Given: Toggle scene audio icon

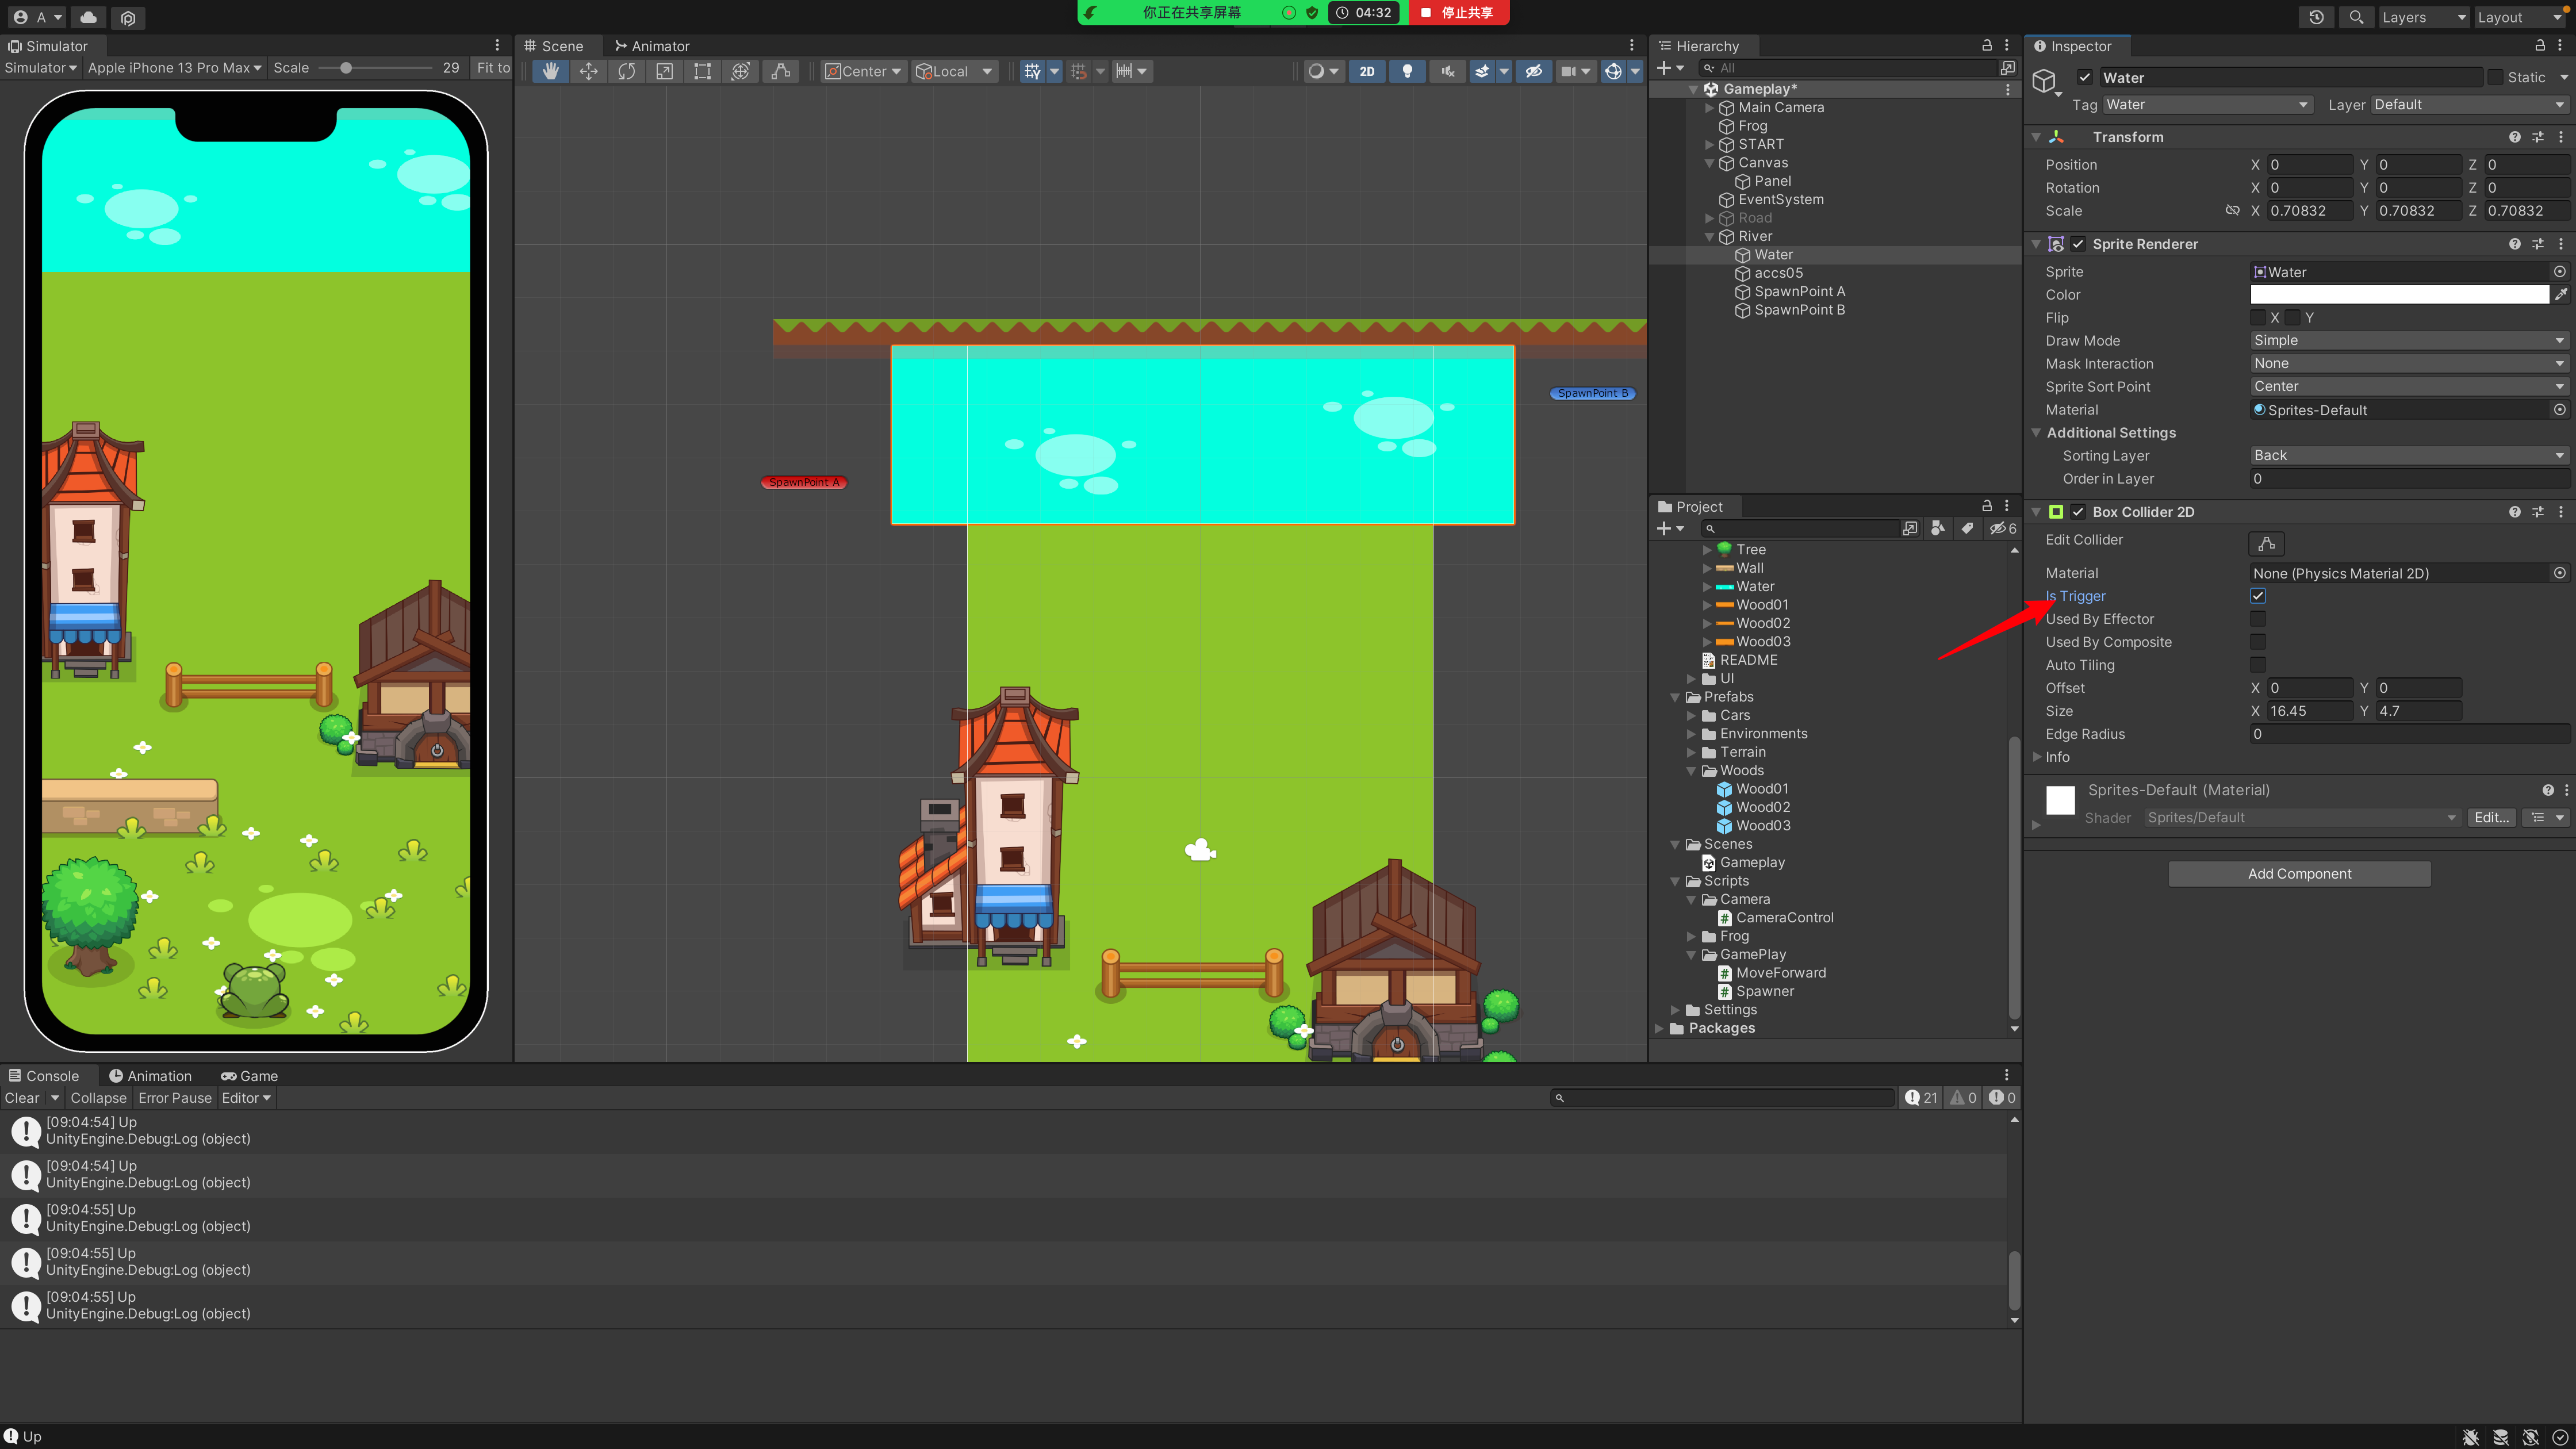Looking at the screenshot, I should pyautogui.click(x=1447, y=71).
